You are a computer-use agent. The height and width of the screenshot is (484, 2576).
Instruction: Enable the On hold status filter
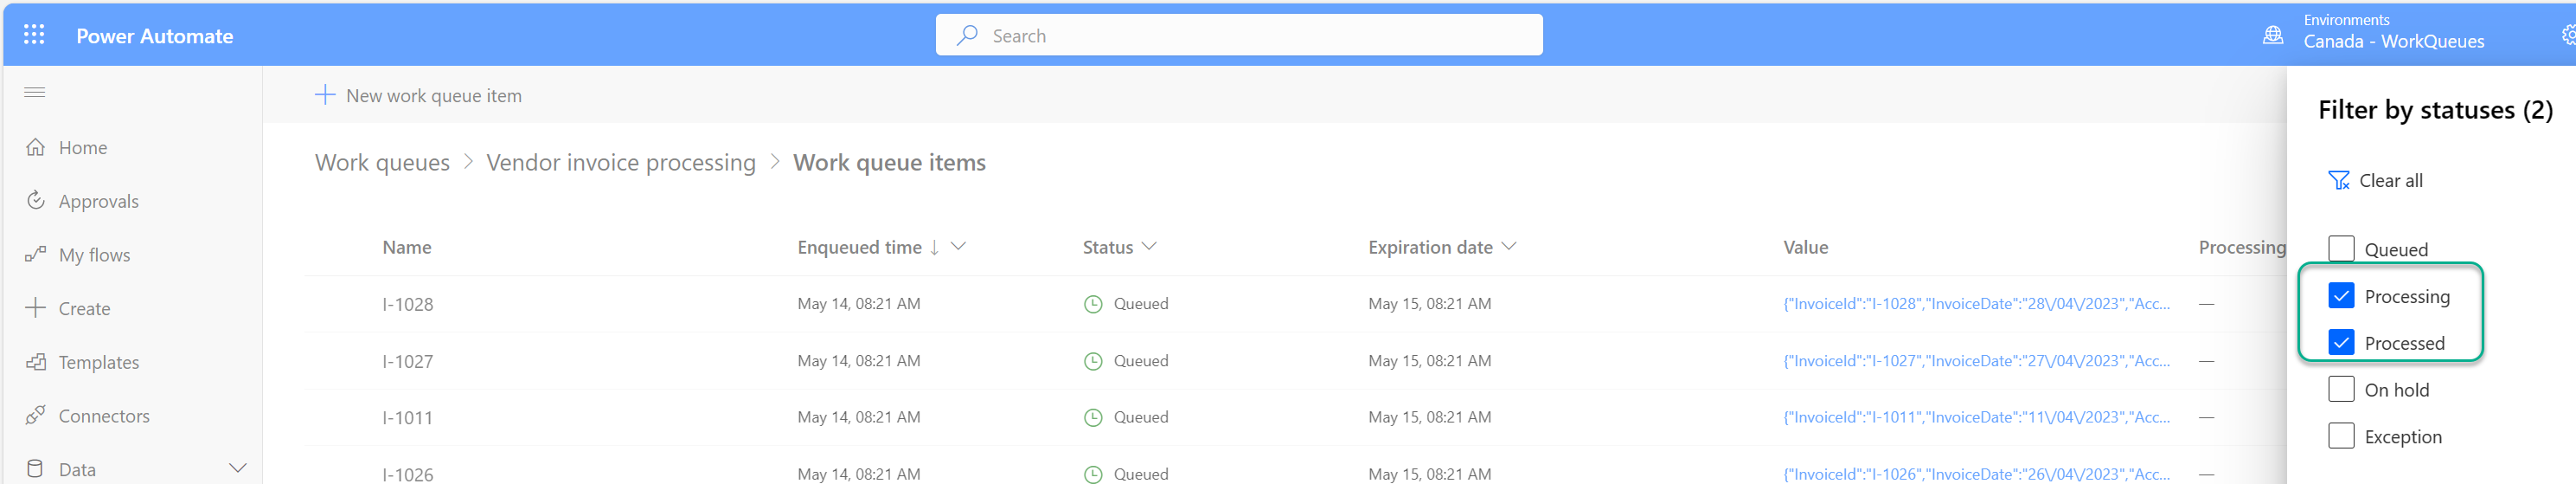2341,389
